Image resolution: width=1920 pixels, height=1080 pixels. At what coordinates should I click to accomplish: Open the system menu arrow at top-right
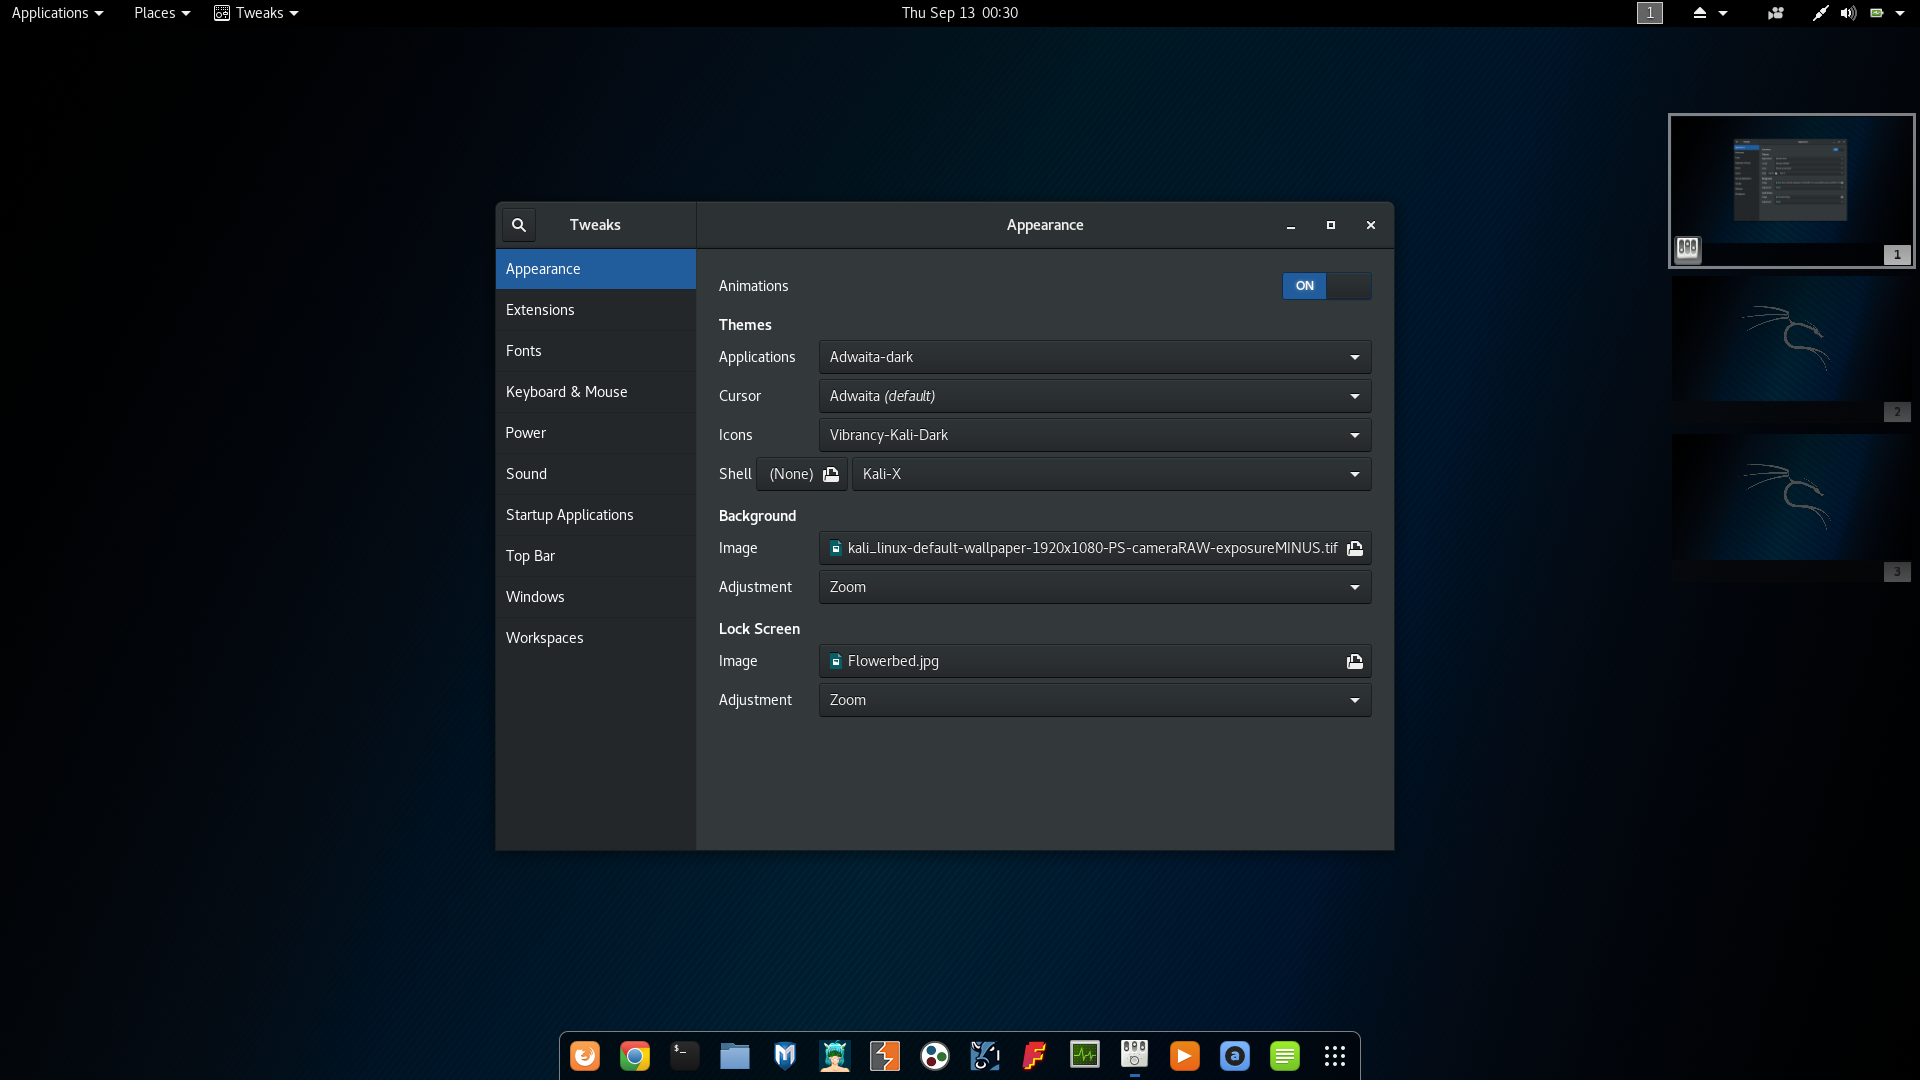tap(1900, 13)
